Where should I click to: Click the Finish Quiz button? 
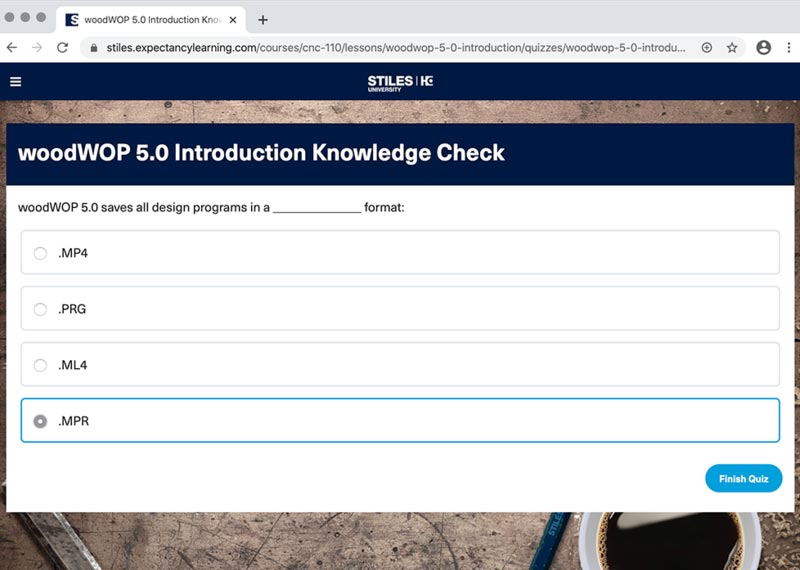[x=743, y=479]
